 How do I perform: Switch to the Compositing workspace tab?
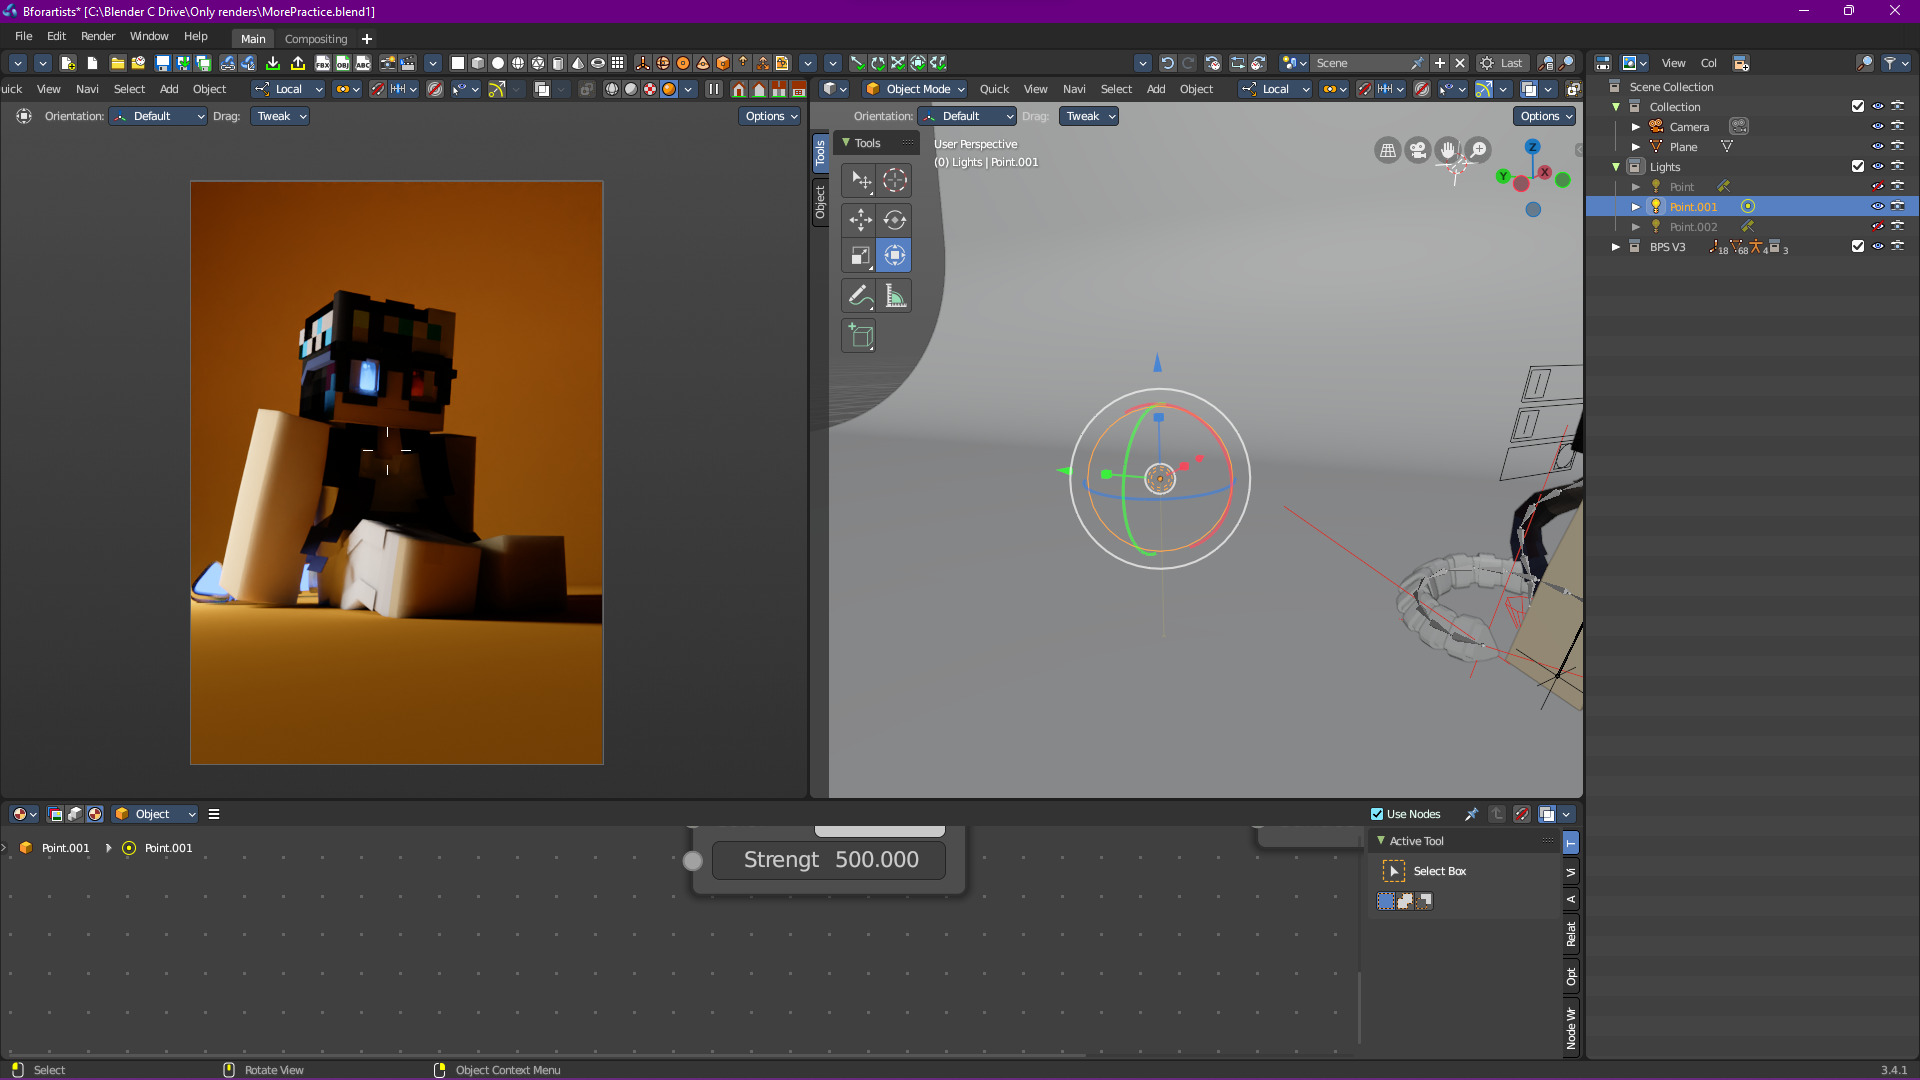[316, 39]
